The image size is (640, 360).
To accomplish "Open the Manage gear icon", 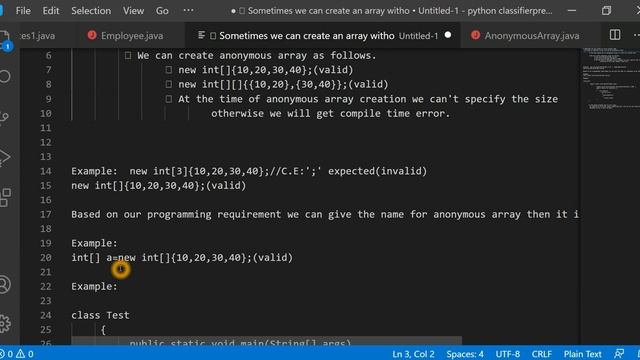I will coord(4,323).
